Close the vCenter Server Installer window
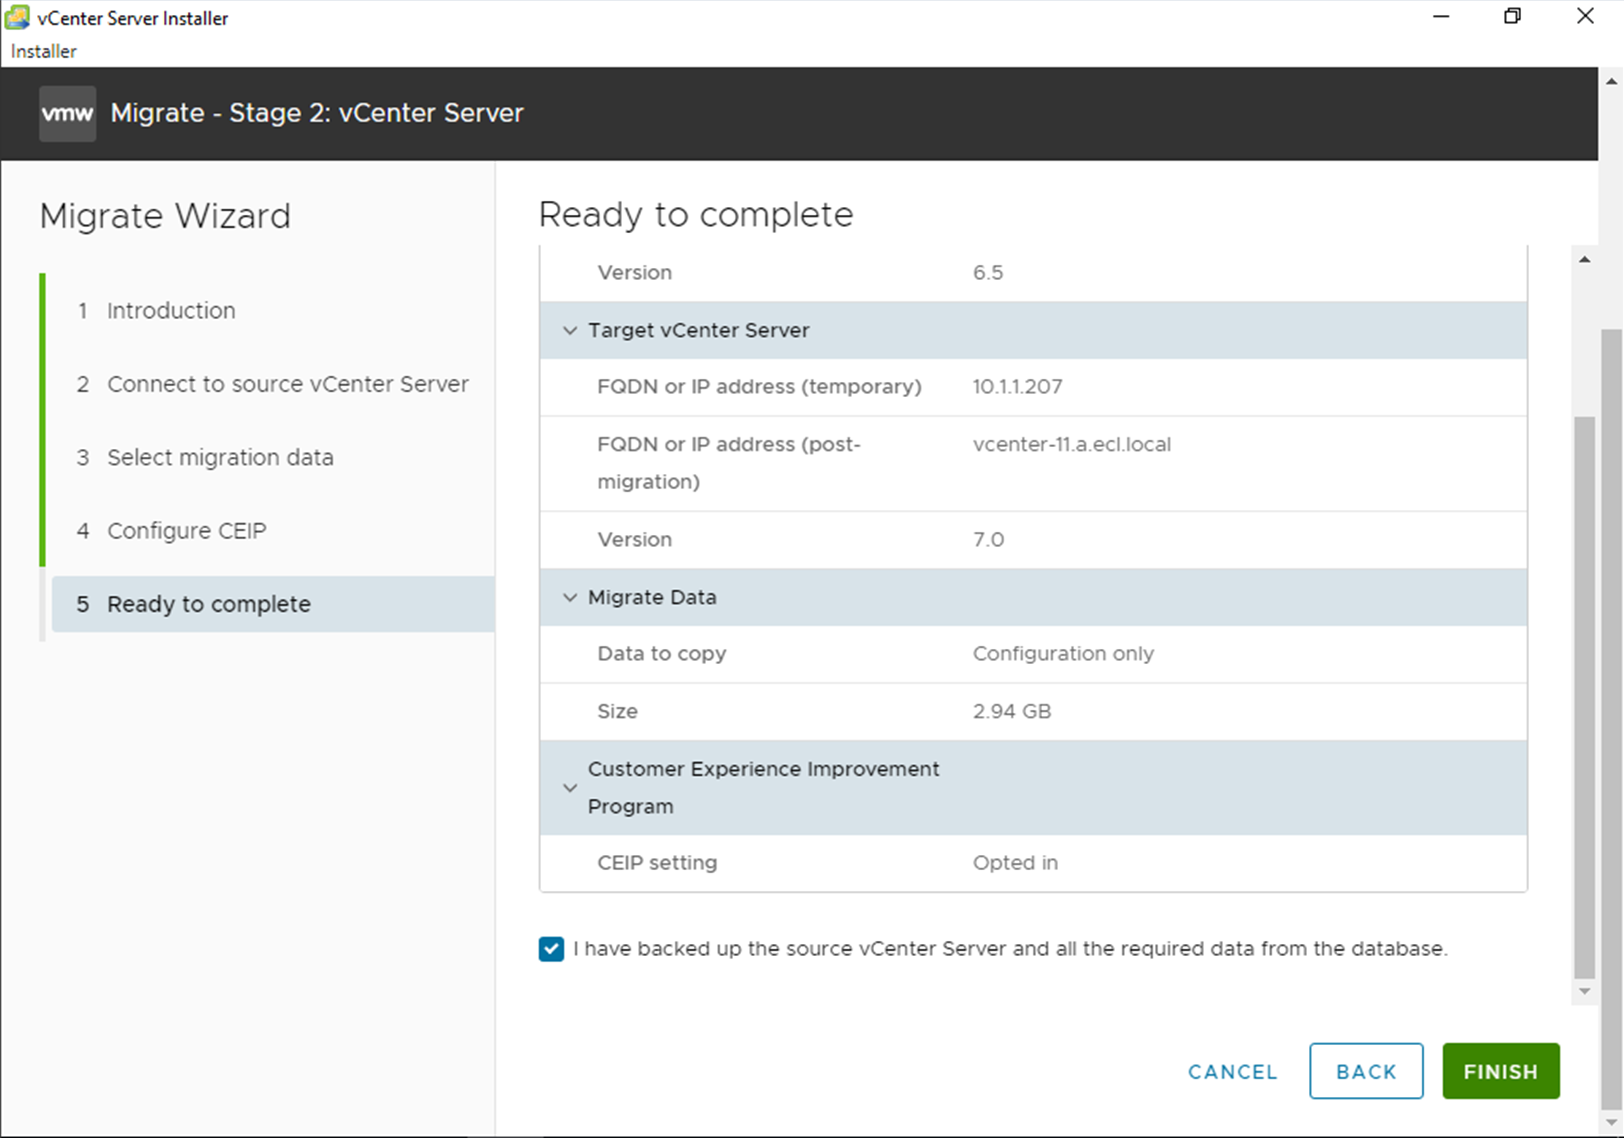Viewport: 1624px width, 1138px height. tap(1585, 17)
